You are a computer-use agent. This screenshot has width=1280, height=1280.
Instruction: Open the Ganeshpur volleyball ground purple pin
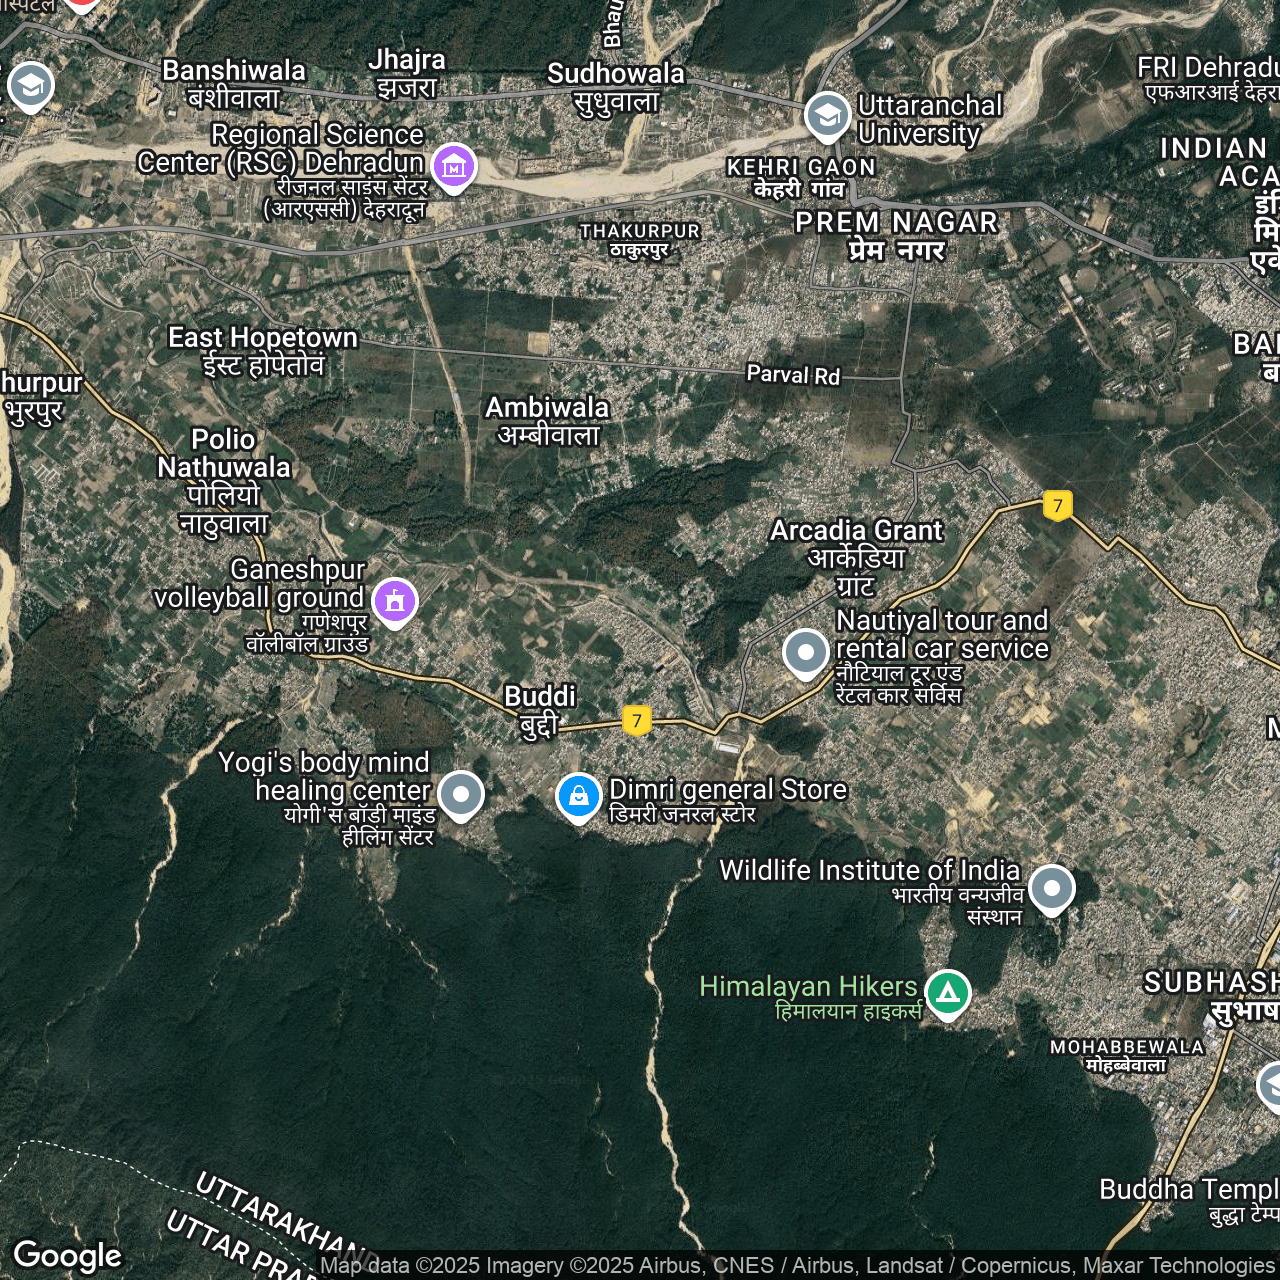[x=395, y=602]
